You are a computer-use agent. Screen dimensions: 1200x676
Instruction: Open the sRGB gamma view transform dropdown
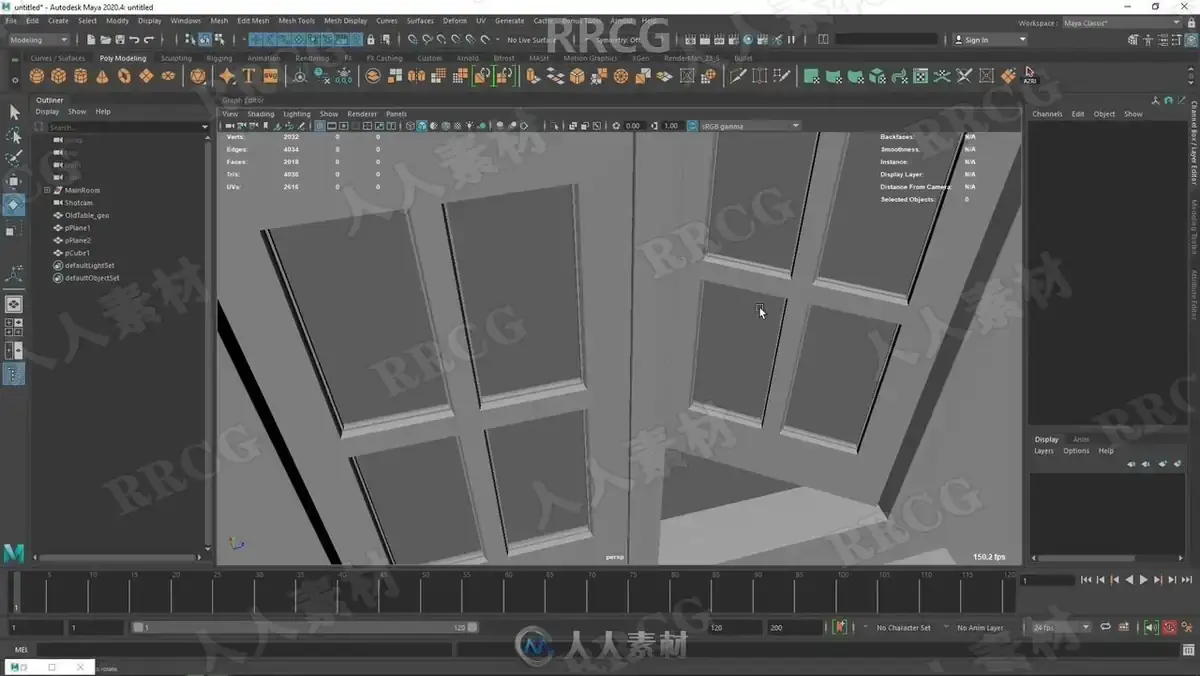coord(750,126)
